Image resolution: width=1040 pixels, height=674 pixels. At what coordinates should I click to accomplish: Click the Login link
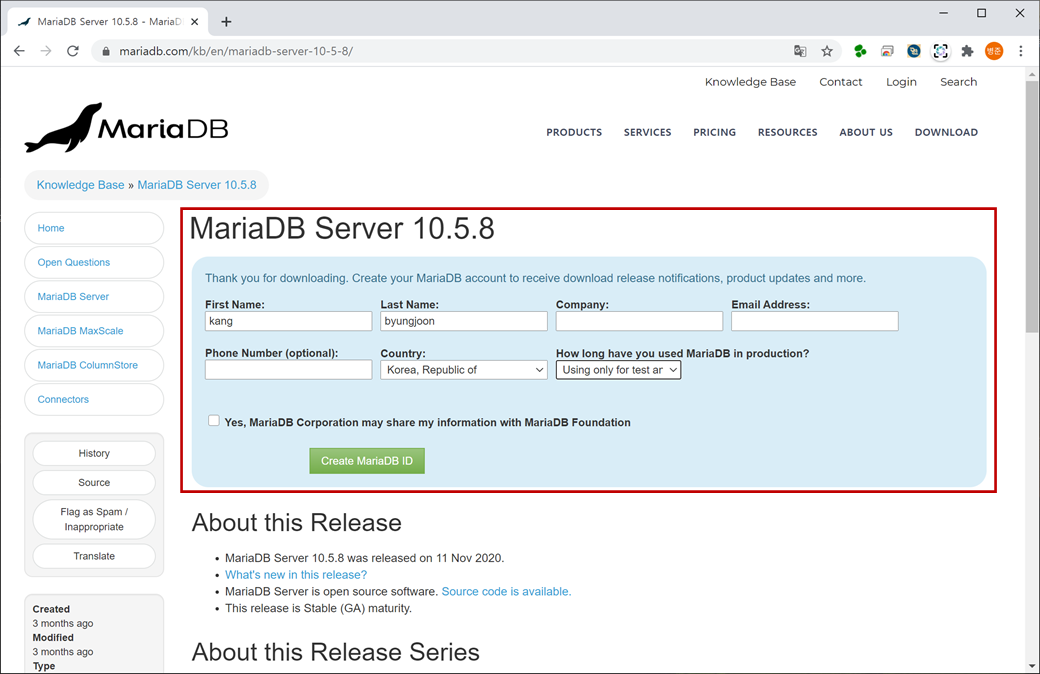[x=901, y=82]
